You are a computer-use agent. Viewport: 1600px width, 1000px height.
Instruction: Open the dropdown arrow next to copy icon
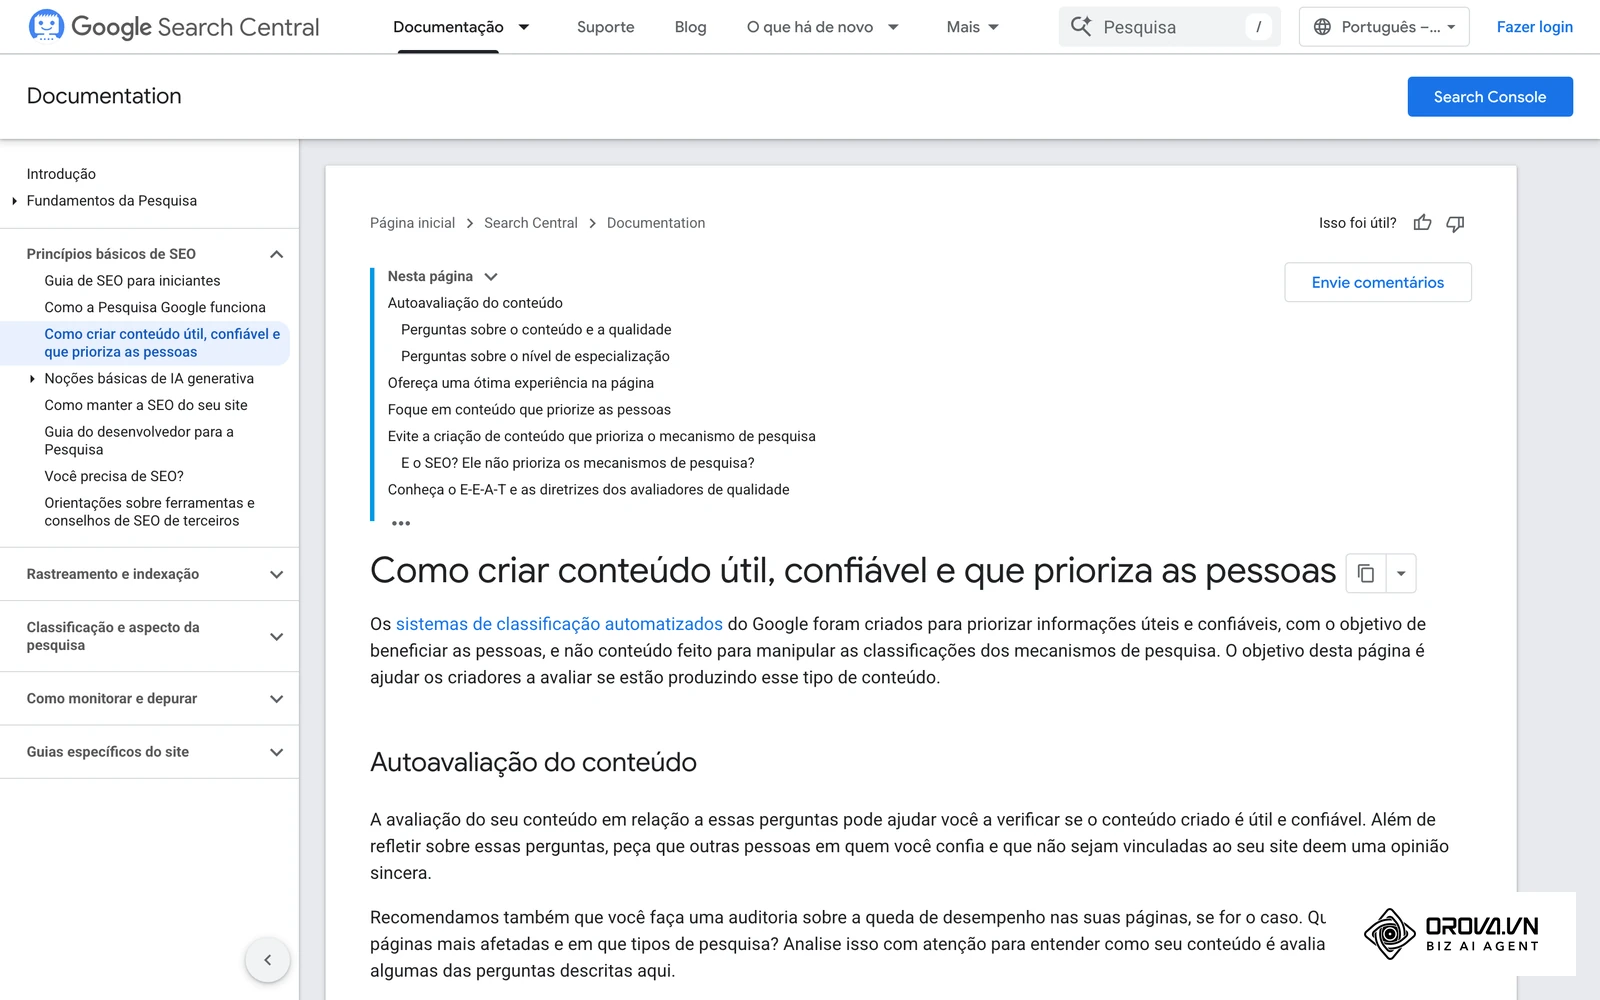(1401, 573)
